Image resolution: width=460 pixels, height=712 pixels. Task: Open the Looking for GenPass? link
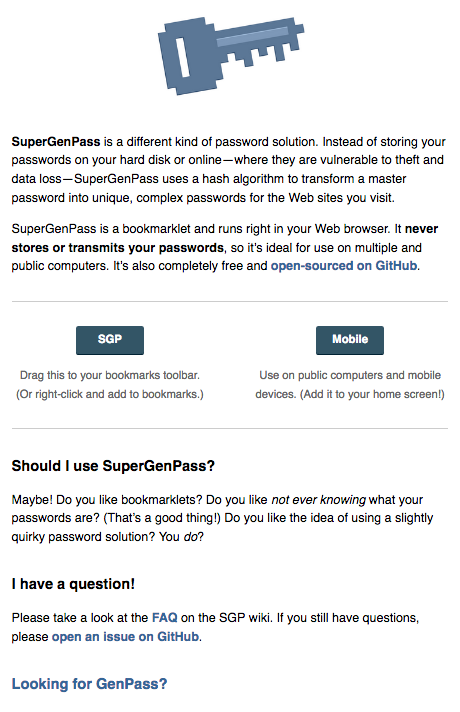(x=89, y=683)
